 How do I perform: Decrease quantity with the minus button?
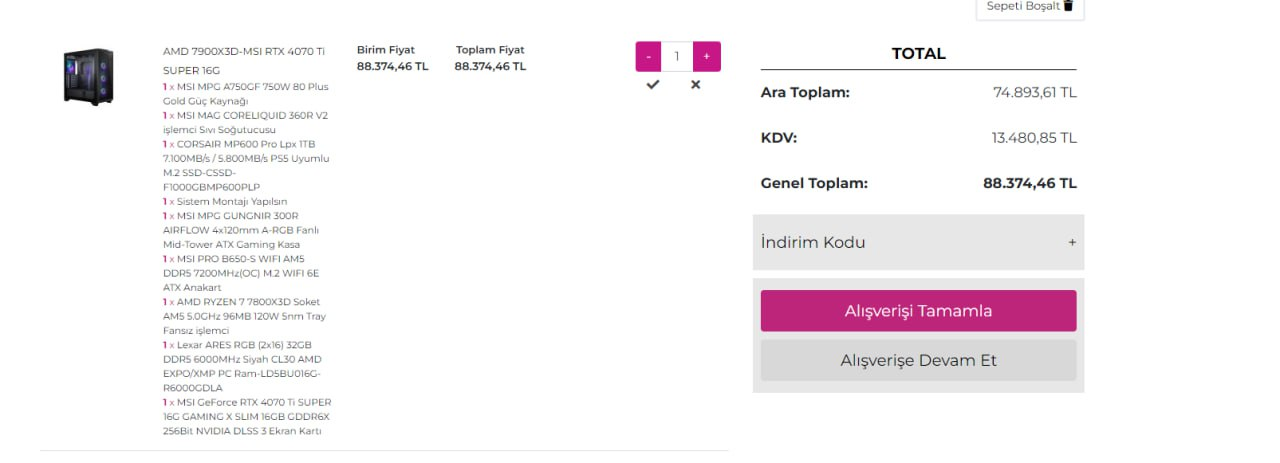[648, 56]
